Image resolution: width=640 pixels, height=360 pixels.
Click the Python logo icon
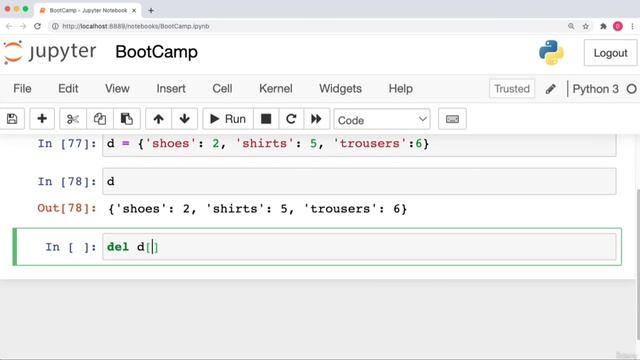(x=551, y=53)
